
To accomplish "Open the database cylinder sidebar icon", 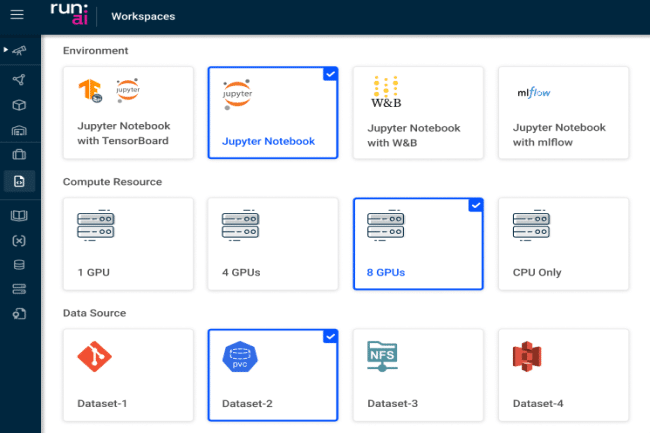I will 19,265.
